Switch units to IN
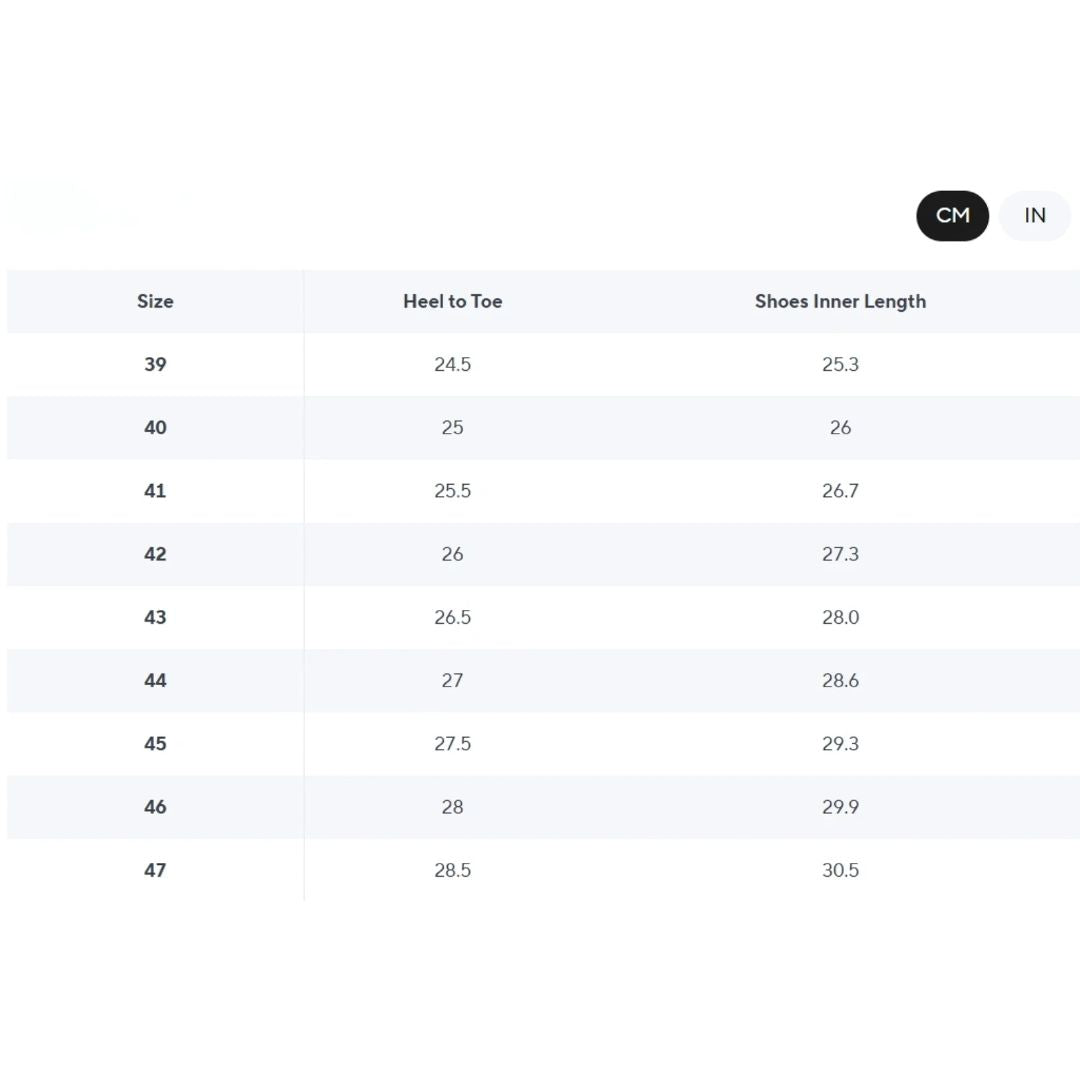Image resolution: width=1080 pixels, height=1080 pixels. (x=1034, y=215)
